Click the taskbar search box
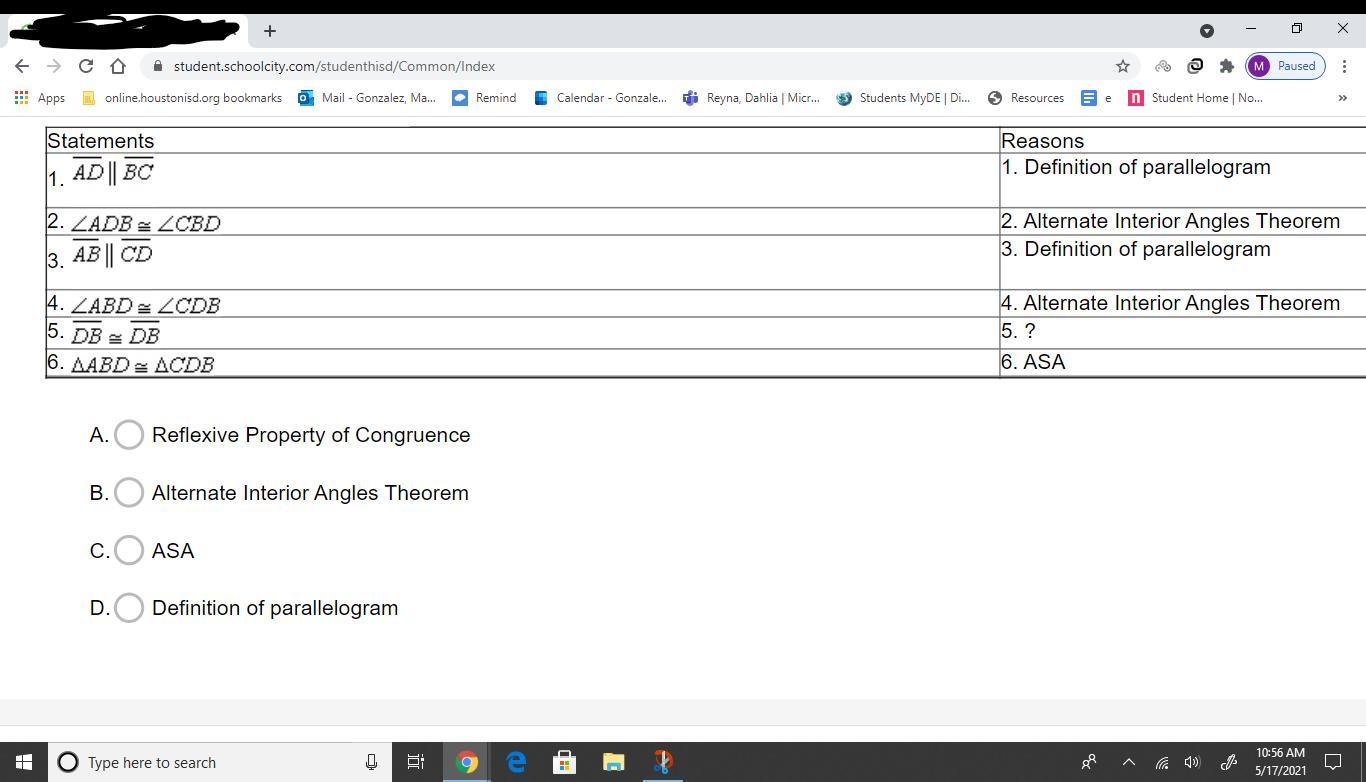The width and height of the screenshot is (1366, 782). click(x=220, y=762)
